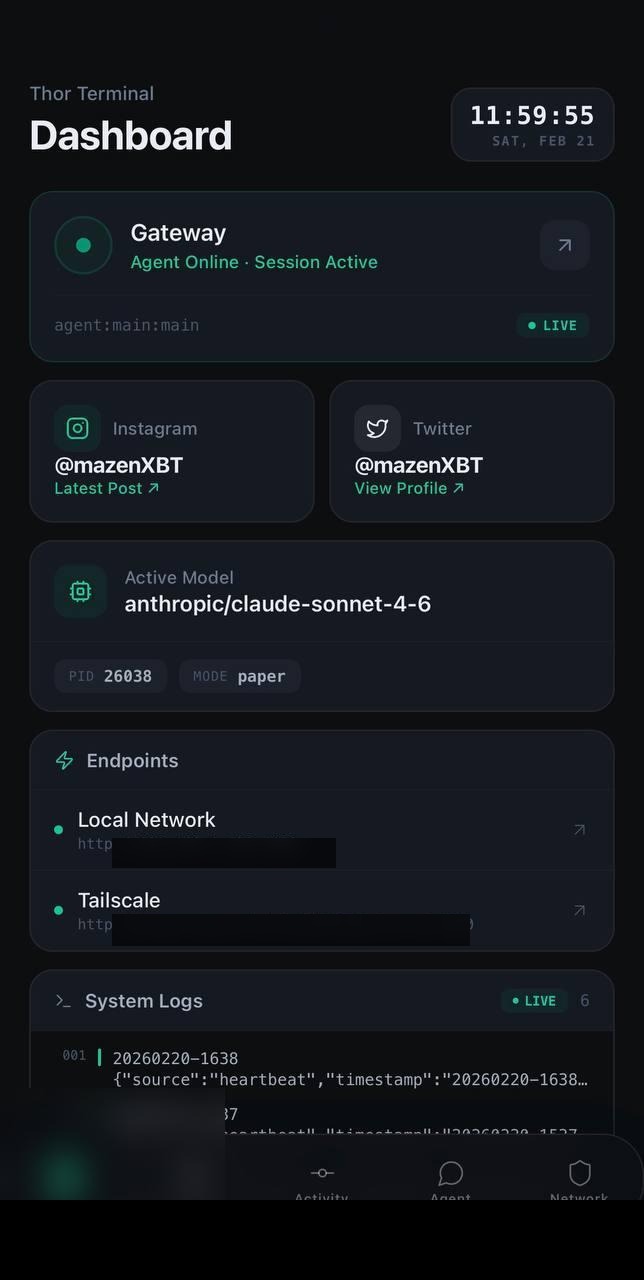Click the Instagram camera icon

coord(78,427)
